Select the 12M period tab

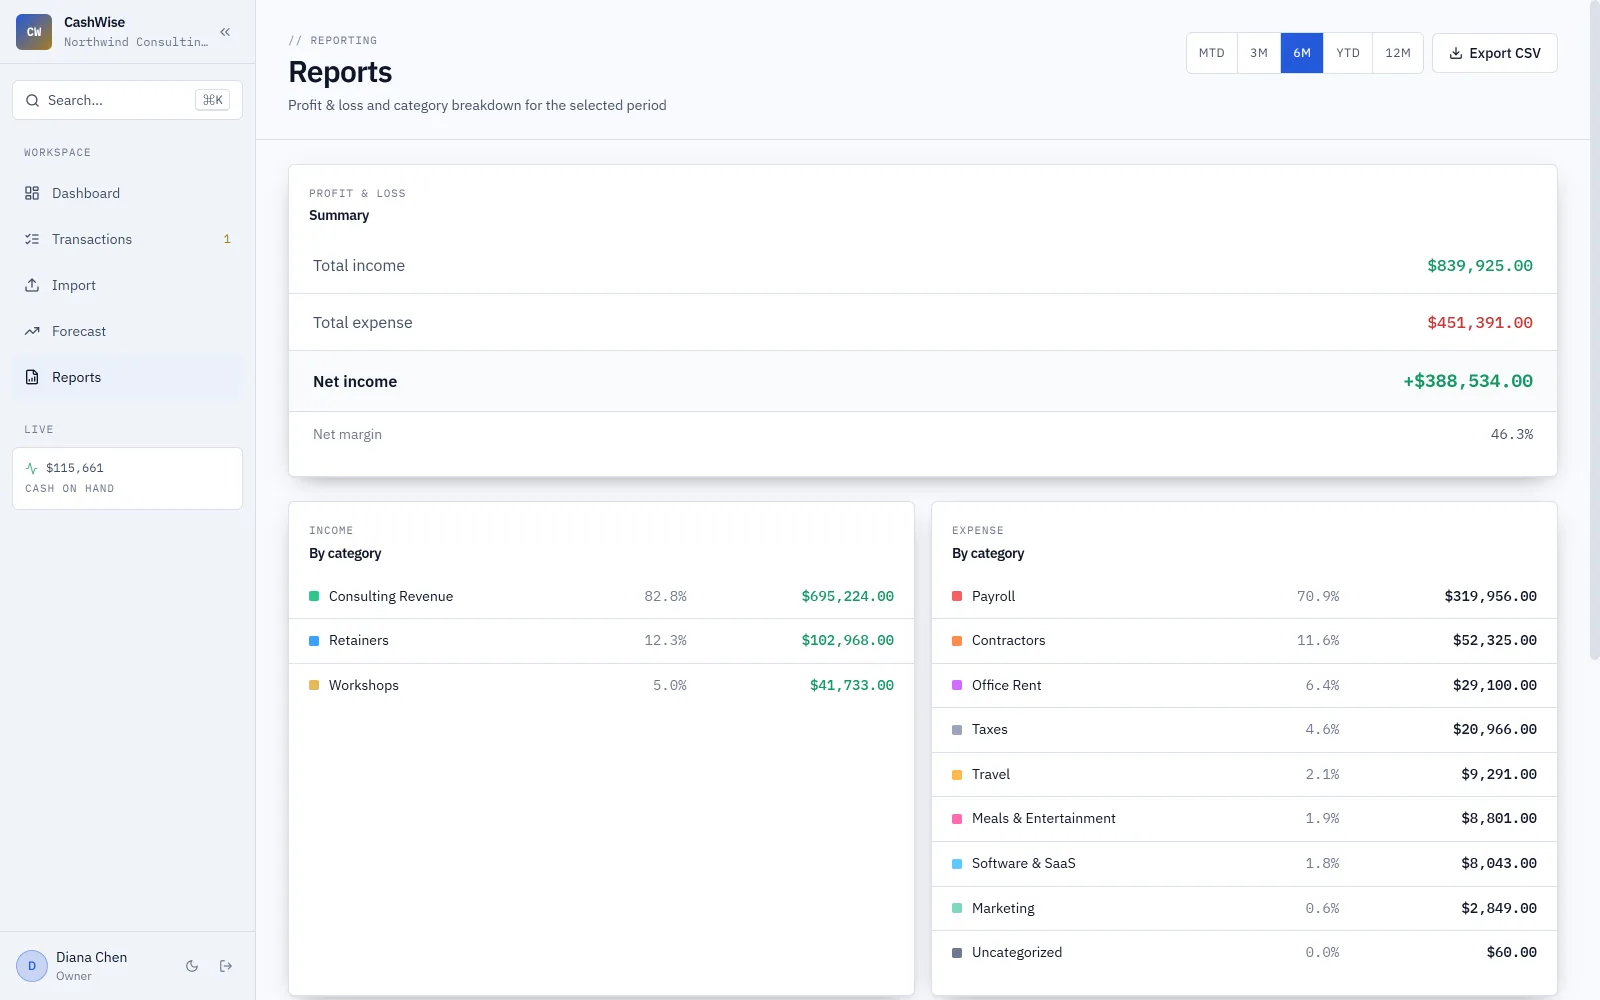(1398, 53)
